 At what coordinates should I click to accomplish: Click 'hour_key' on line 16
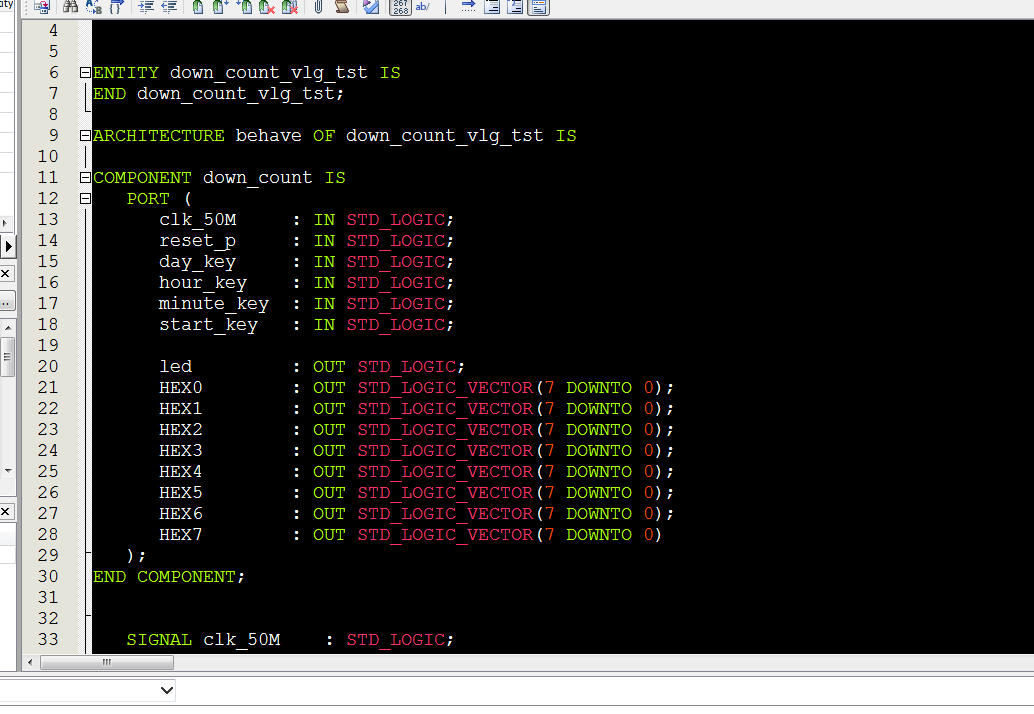[x=202, y=283]
